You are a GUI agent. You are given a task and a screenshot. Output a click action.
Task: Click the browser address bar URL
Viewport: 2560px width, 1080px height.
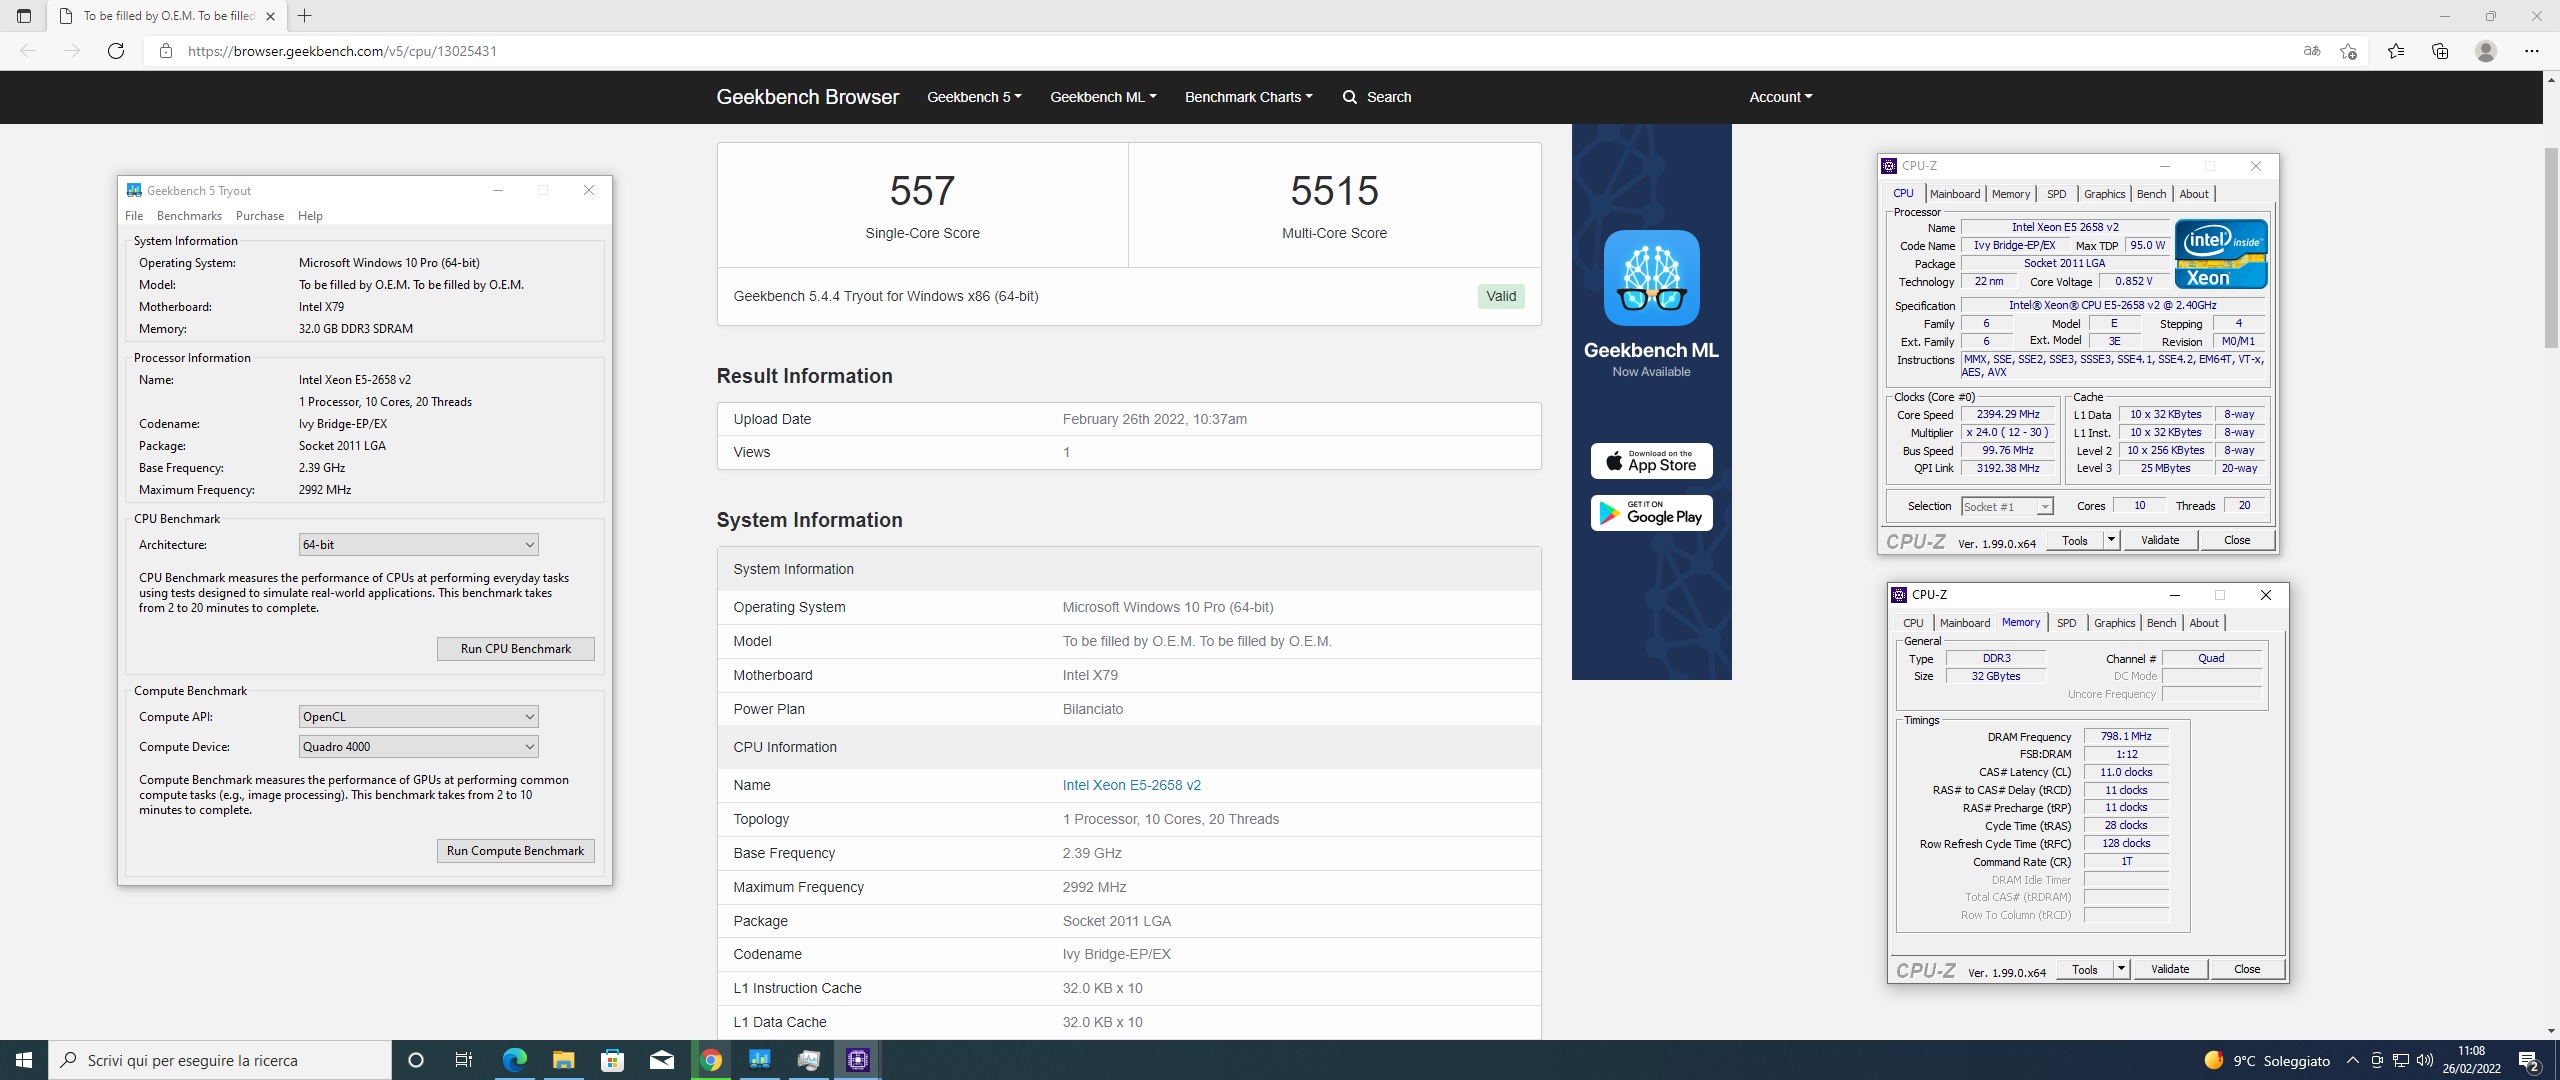[x=342, y=51]
